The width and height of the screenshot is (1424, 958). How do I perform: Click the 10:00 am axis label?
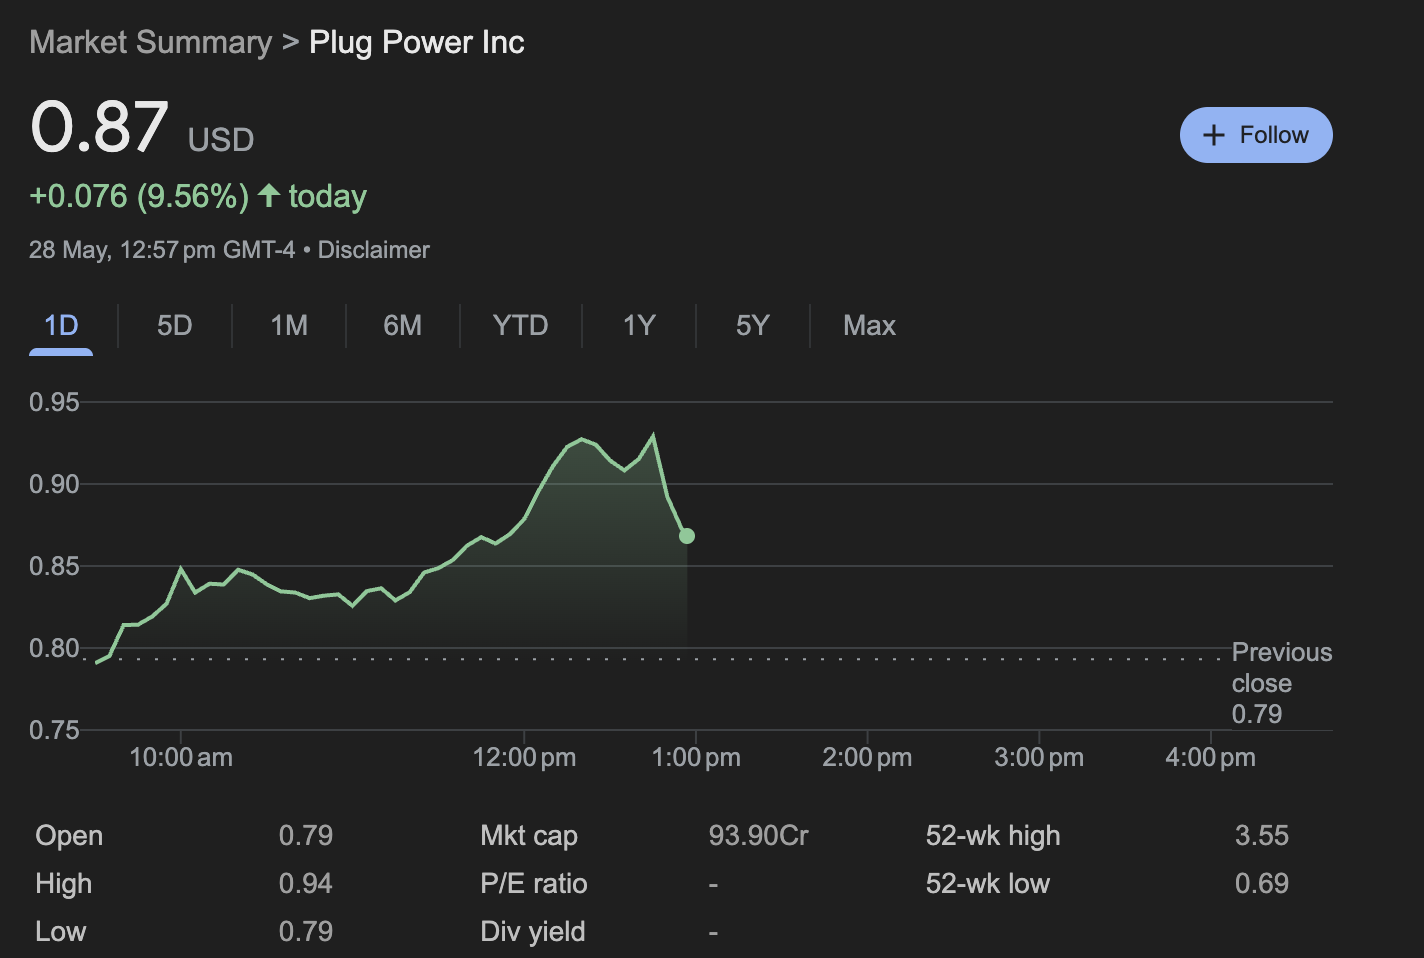[x=181, y=757]
